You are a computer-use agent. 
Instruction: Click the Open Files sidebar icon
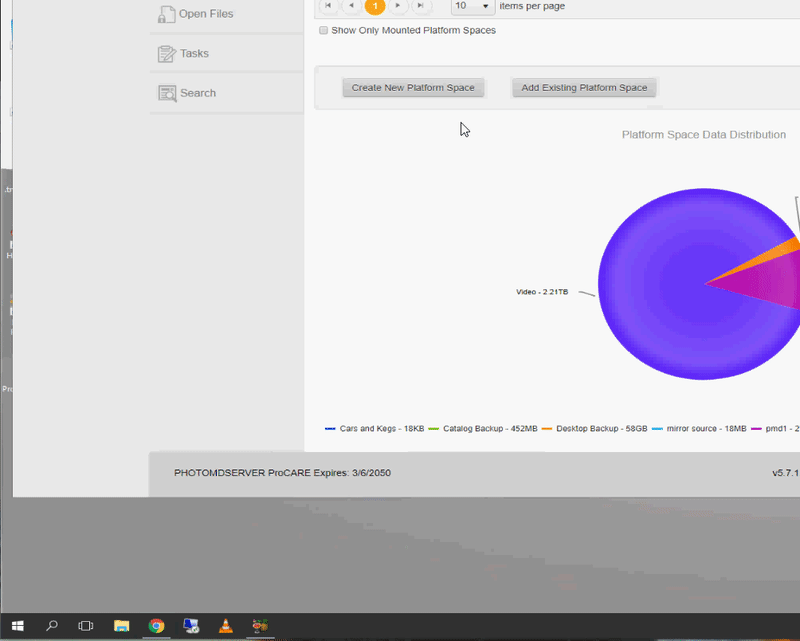click(x=166, y=14)
